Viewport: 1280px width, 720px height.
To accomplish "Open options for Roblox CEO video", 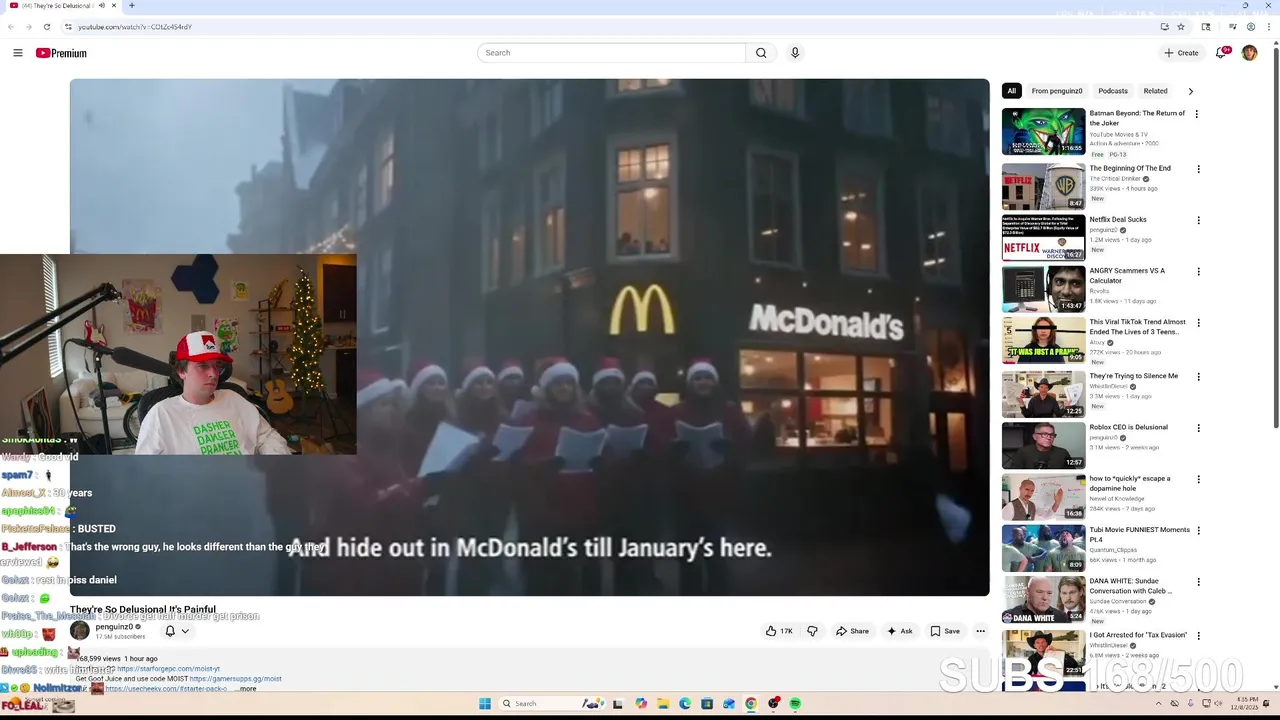I will click(1198, 428).
